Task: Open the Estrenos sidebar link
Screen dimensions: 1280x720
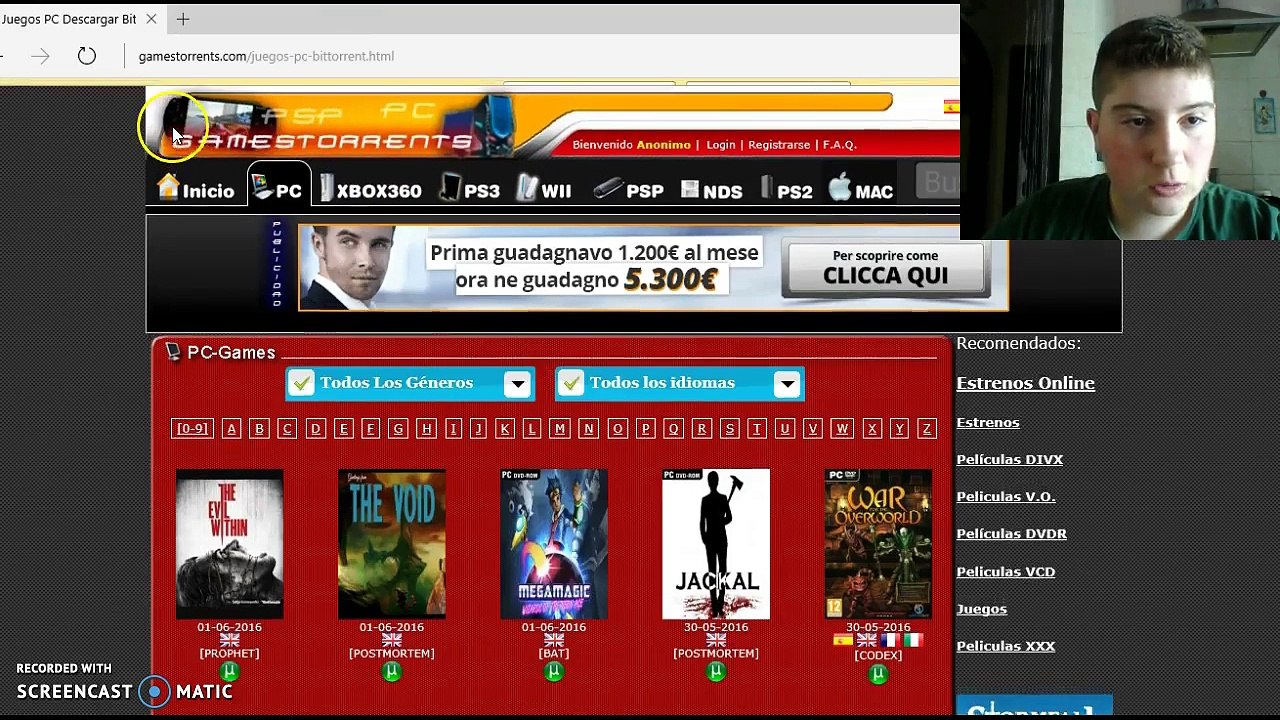Action: click(x=988, y=423)
